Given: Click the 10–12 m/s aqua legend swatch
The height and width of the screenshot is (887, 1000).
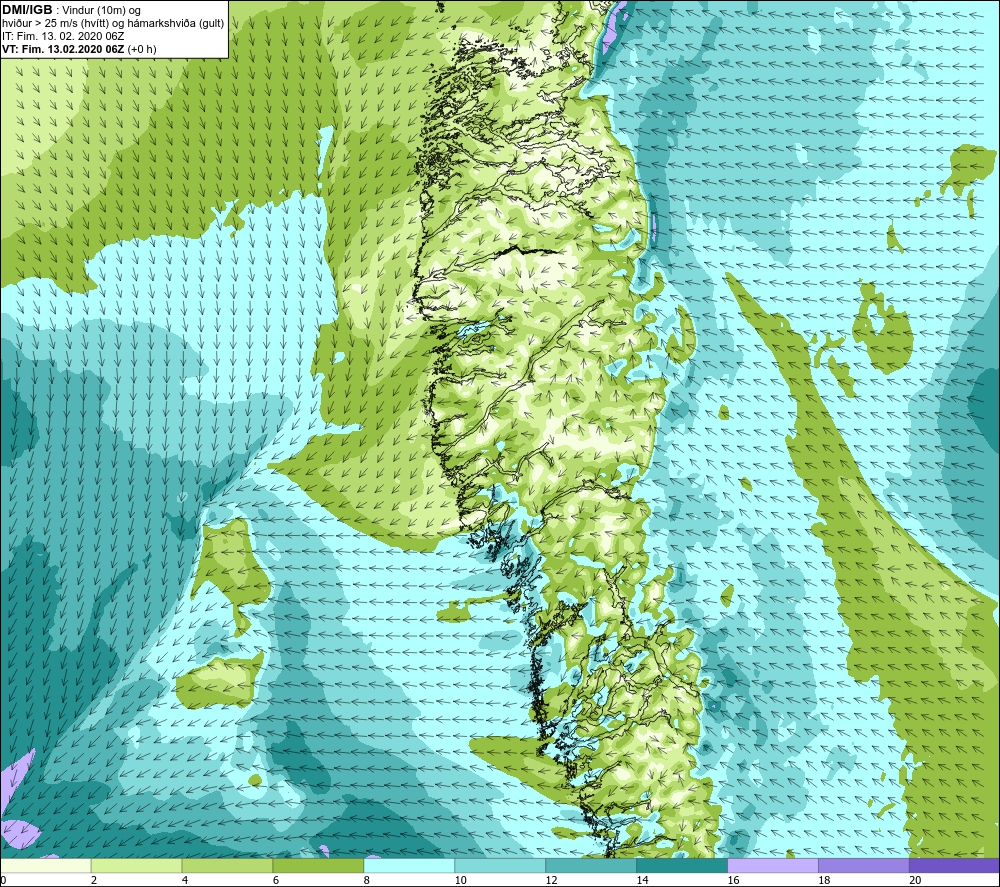Looking at the screenshot, I should (x=500, y=865).
